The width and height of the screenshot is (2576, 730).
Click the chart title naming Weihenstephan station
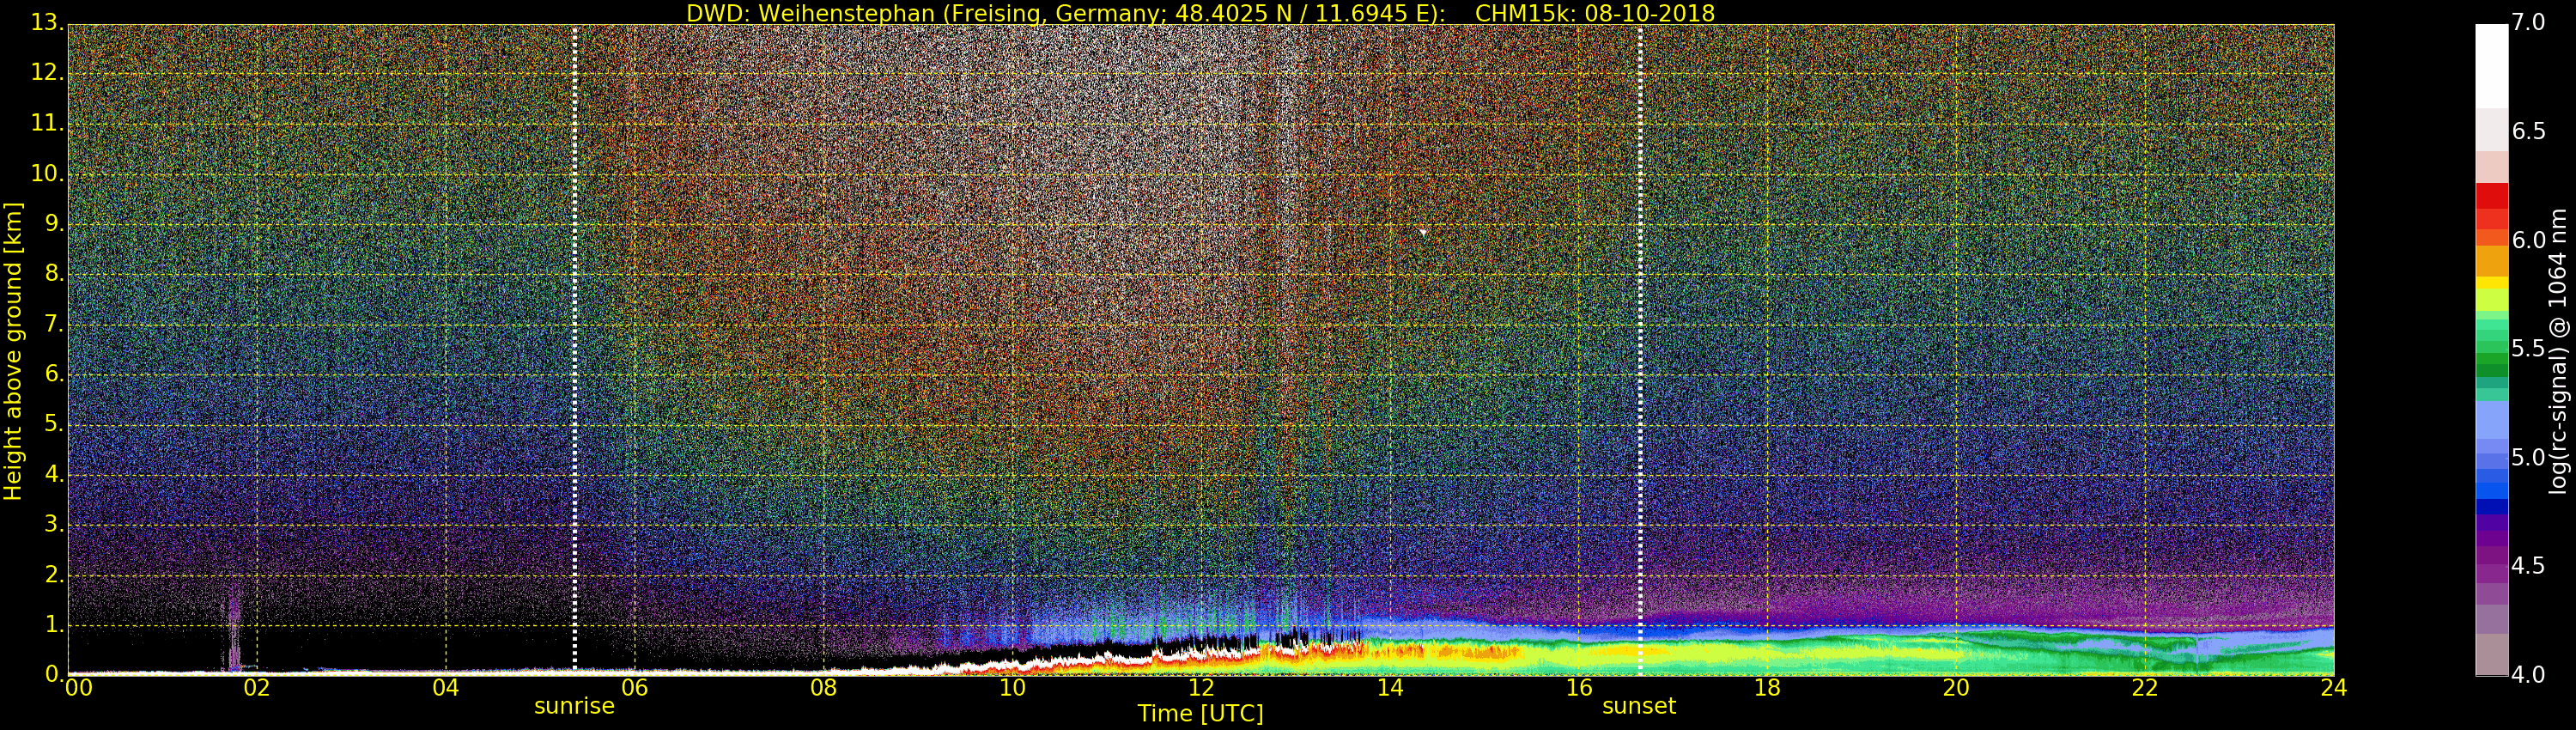point(1200,13)
